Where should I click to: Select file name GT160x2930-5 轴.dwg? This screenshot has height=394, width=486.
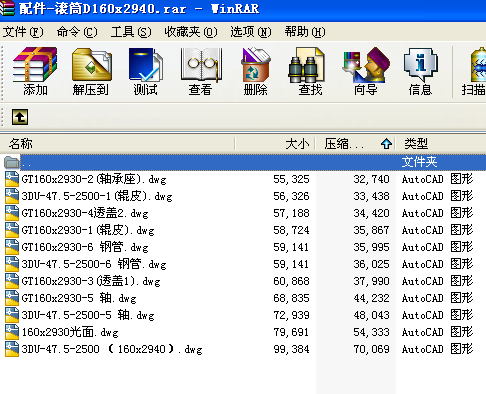pyautogui.click(x=79, y=298)
